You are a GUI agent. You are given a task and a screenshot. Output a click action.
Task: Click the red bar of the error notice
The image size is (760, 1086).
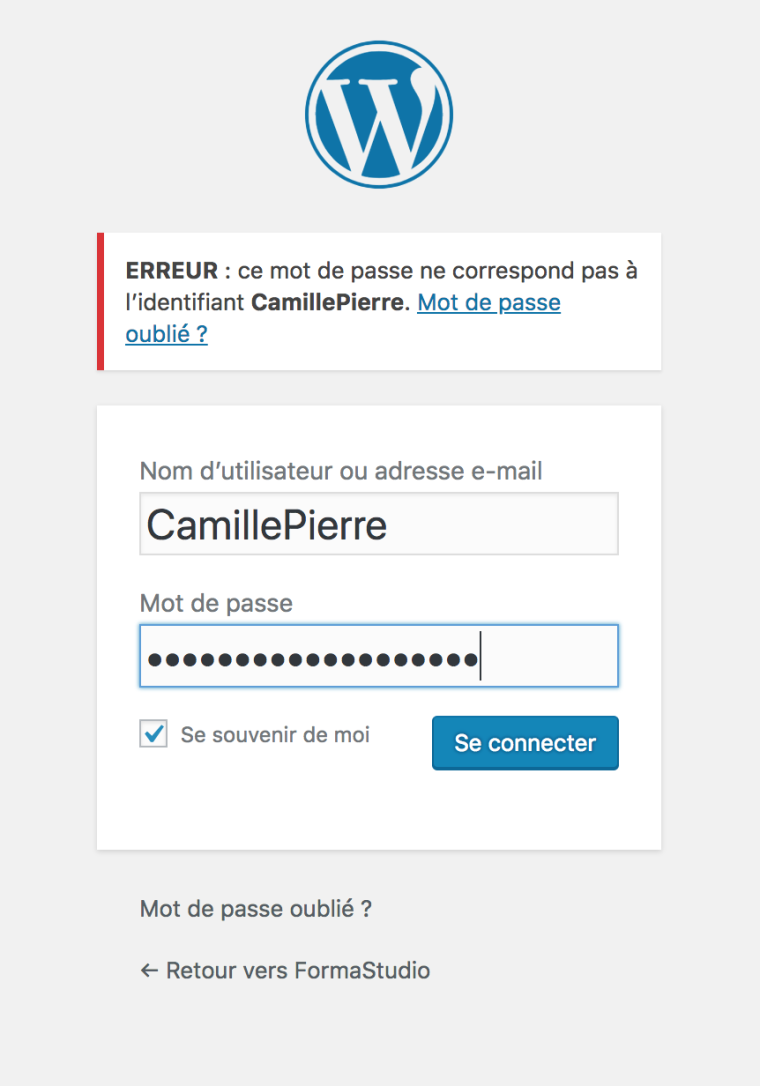point(101,301)
